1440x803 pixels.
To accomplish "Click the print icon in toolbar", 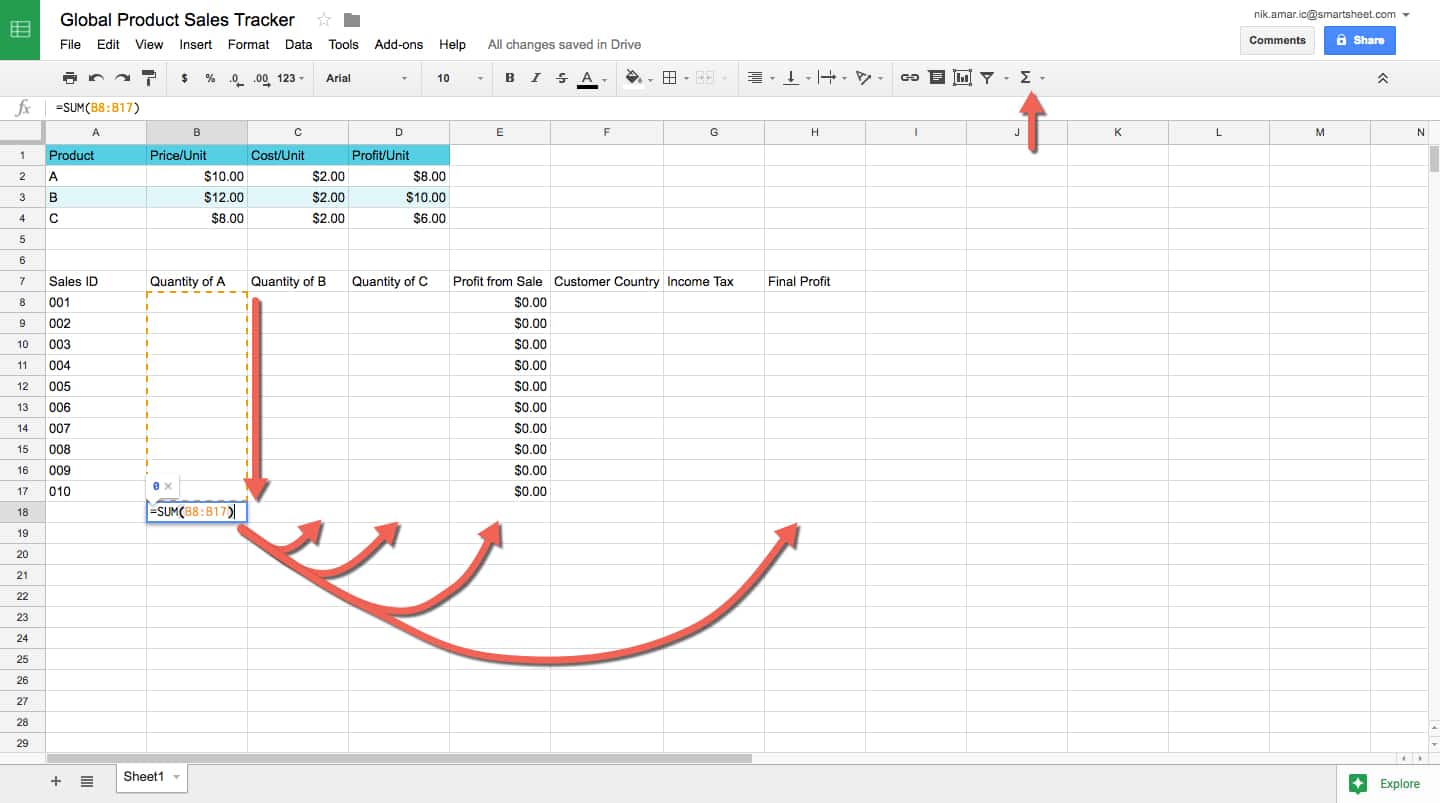I will click(x=69, y=78).
